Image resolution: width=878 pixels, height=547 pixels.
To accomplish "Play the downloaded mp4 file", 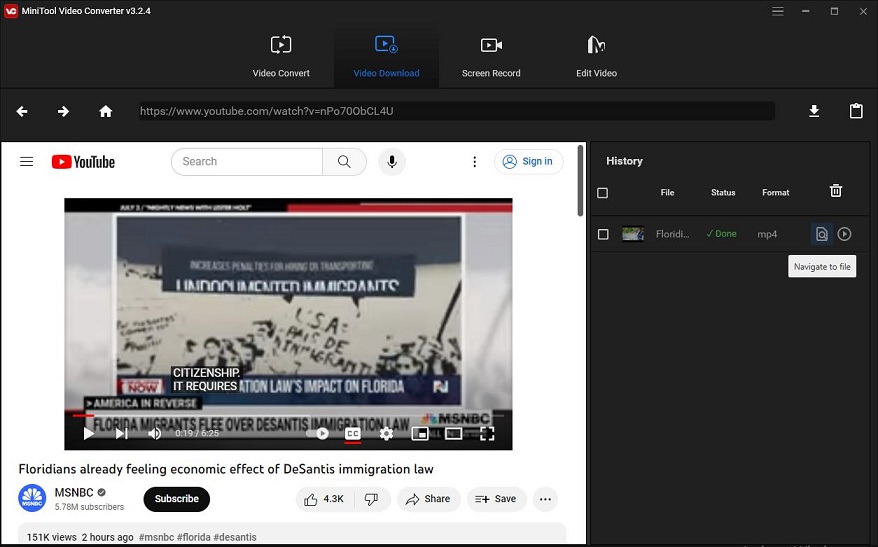I will coord(844,234).
